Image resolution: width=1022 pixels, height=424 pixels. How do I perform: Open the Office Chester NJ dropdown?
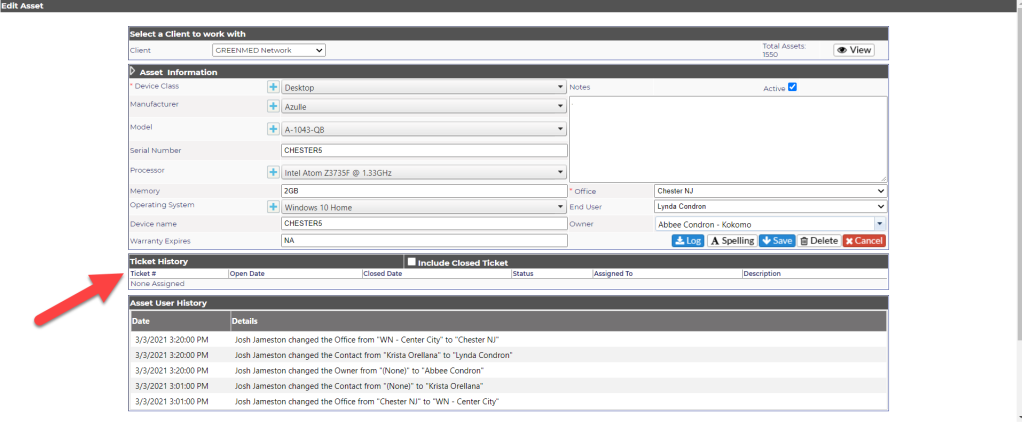pyautogui.click(x=770, y=191)
